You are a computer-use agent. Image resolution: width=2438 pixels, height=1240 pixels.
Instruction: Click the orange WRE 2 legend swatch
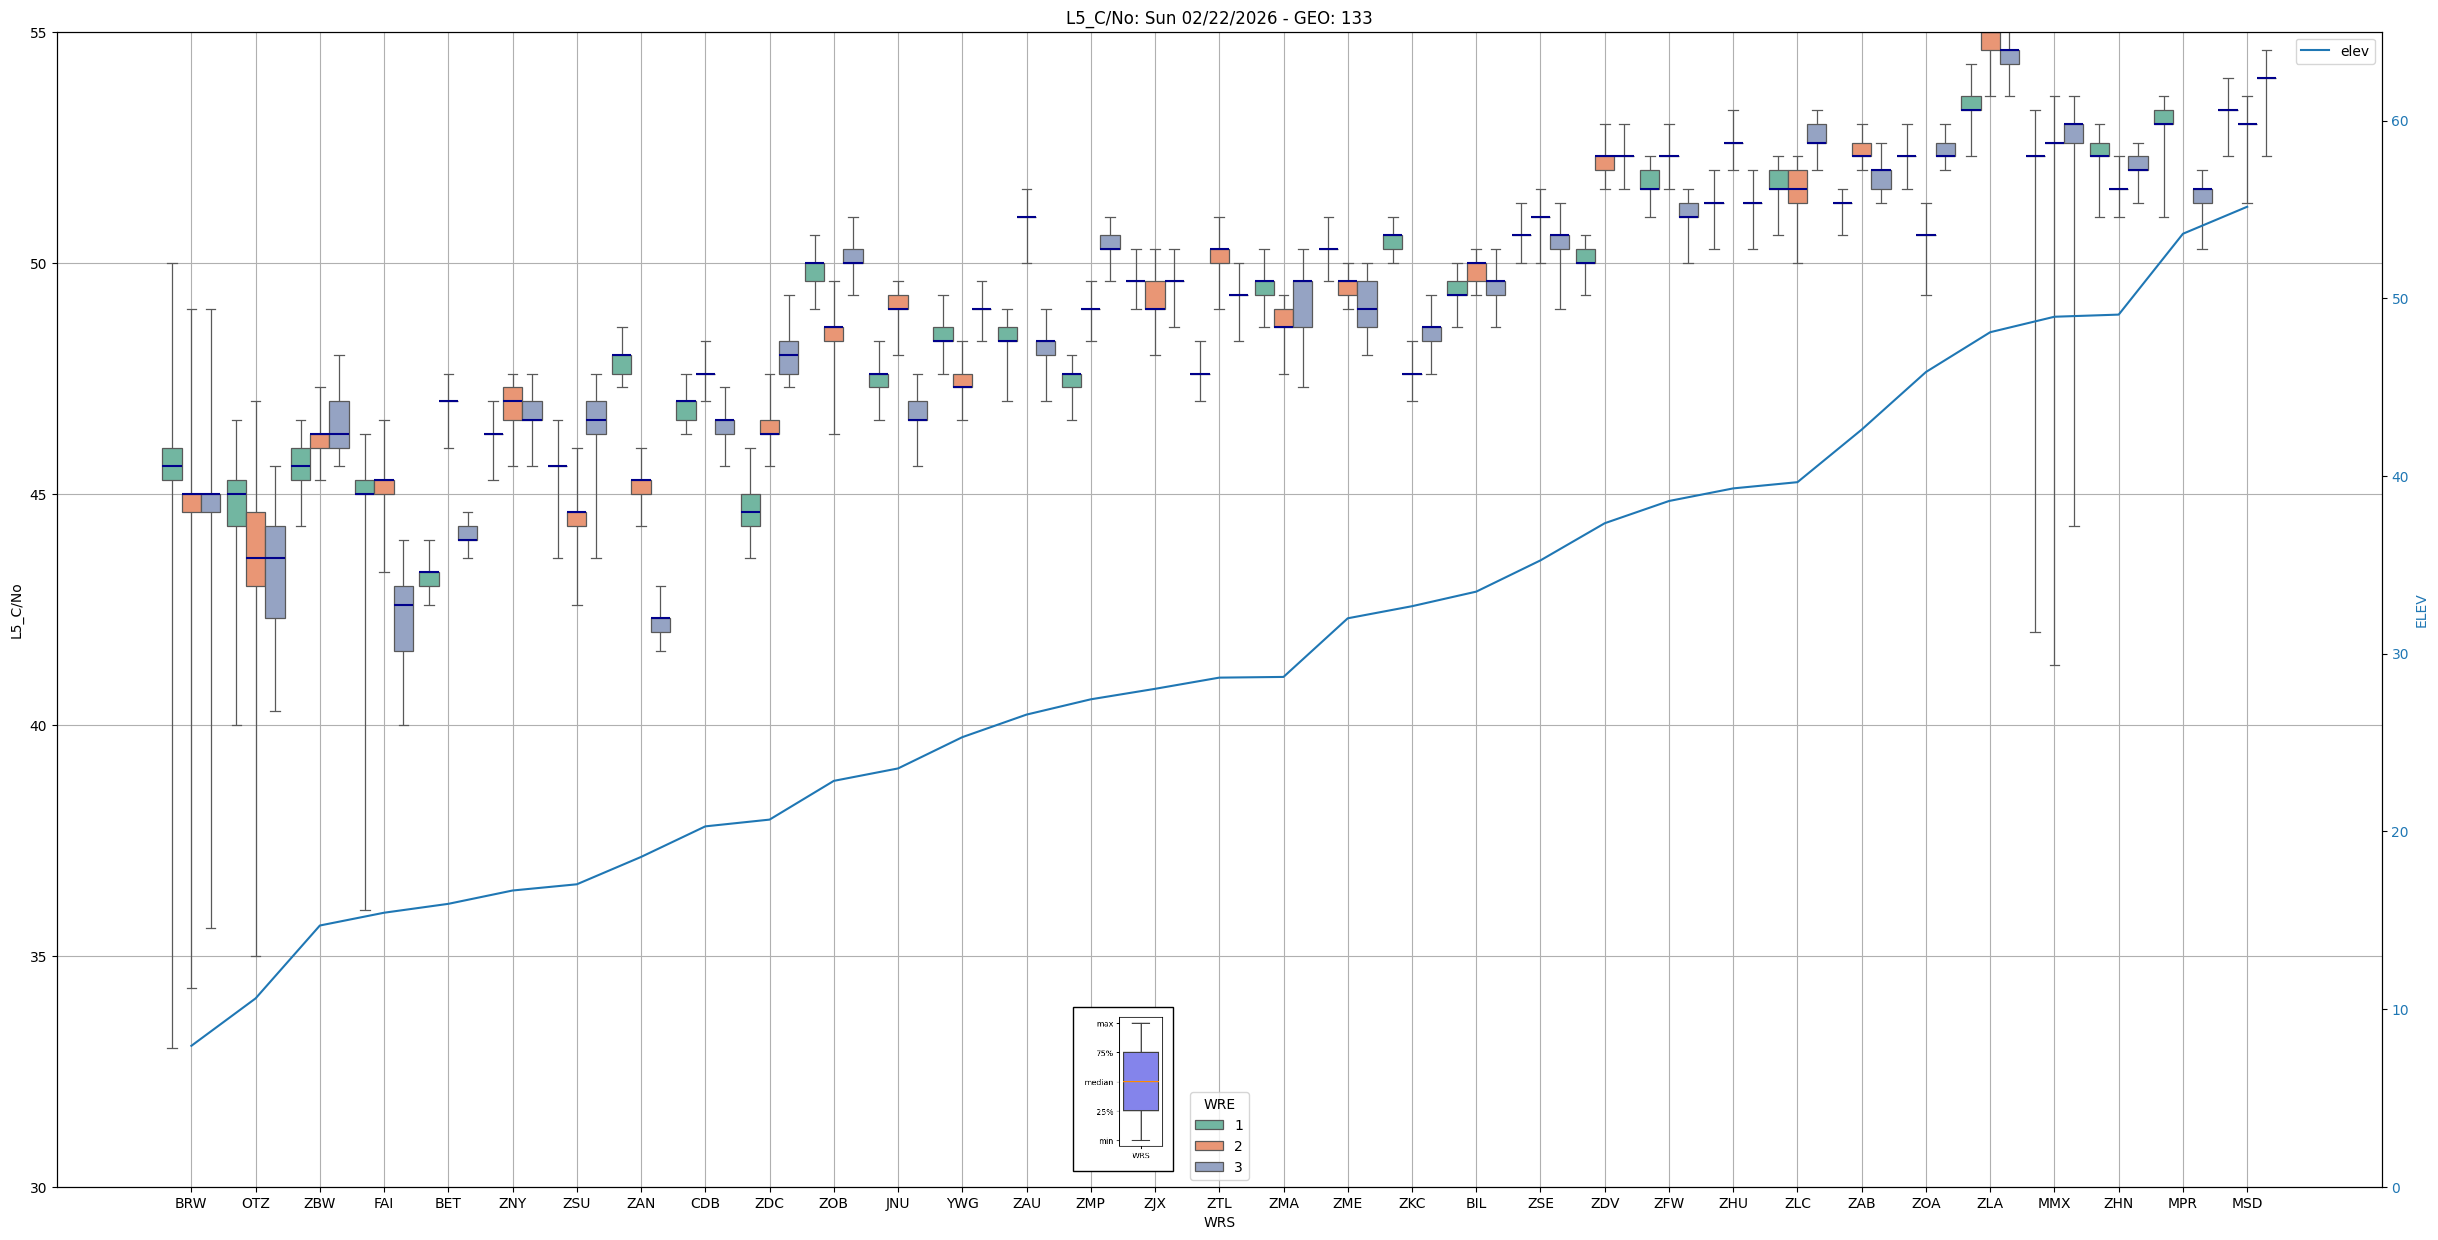click(1209, 1146)
